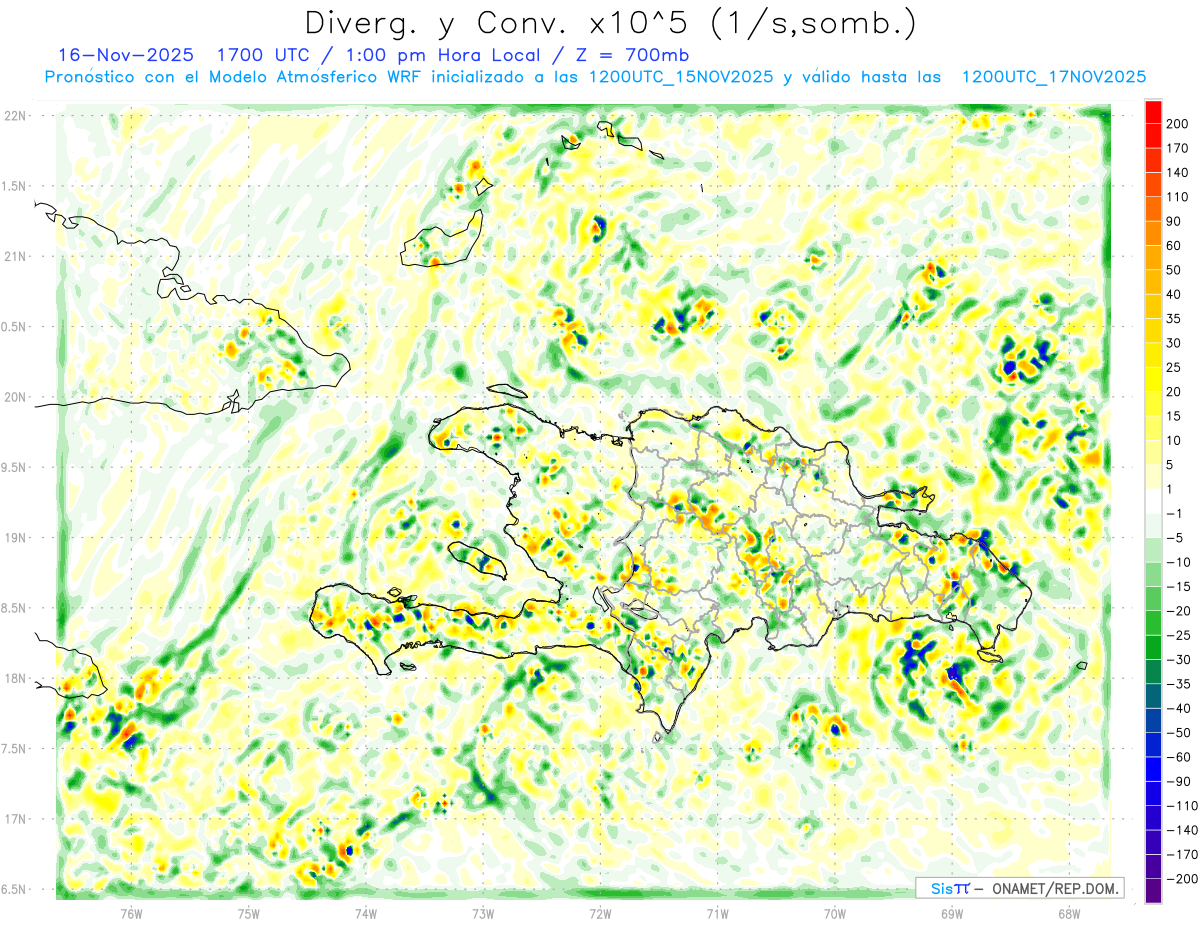Select the white swatch between 1 and -1

pos(1153,502)
